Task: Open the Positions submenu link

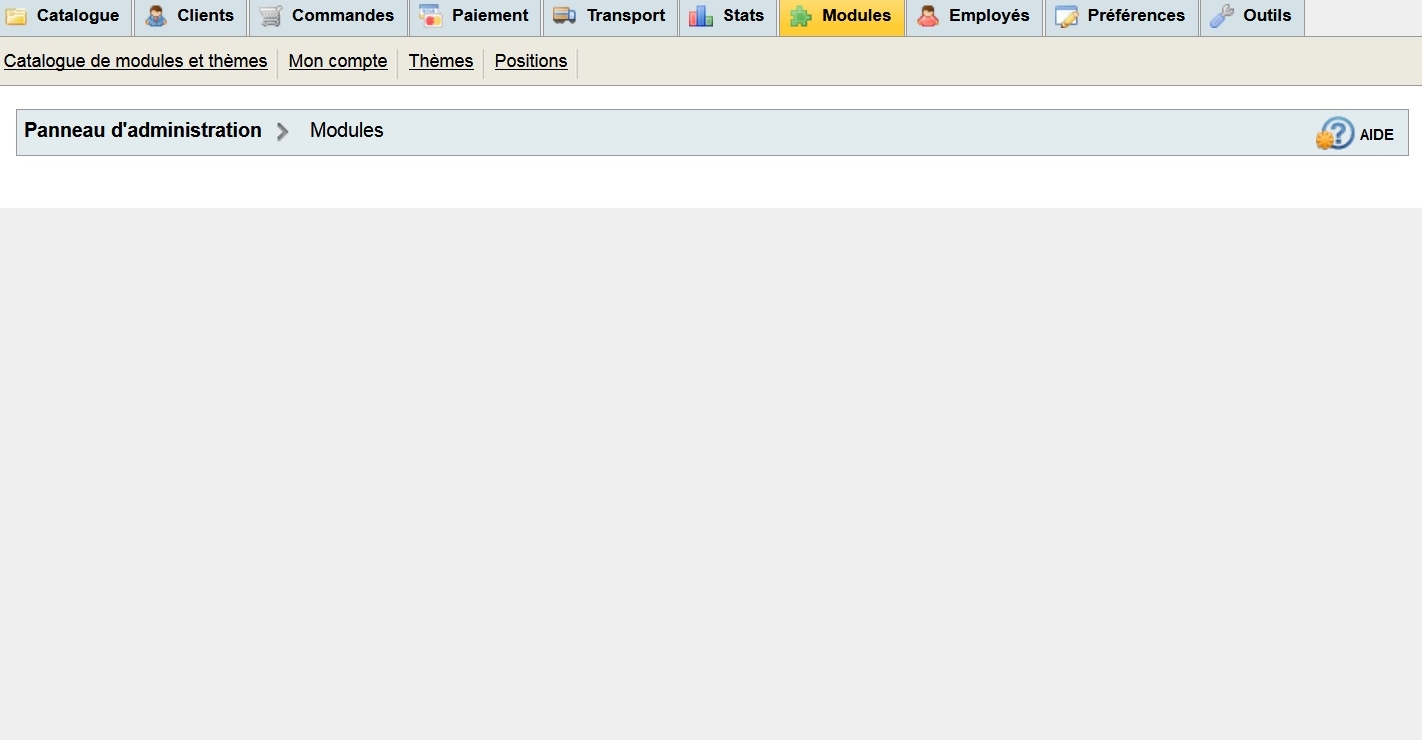Action: pyautogui.click(x=531, y=61)
